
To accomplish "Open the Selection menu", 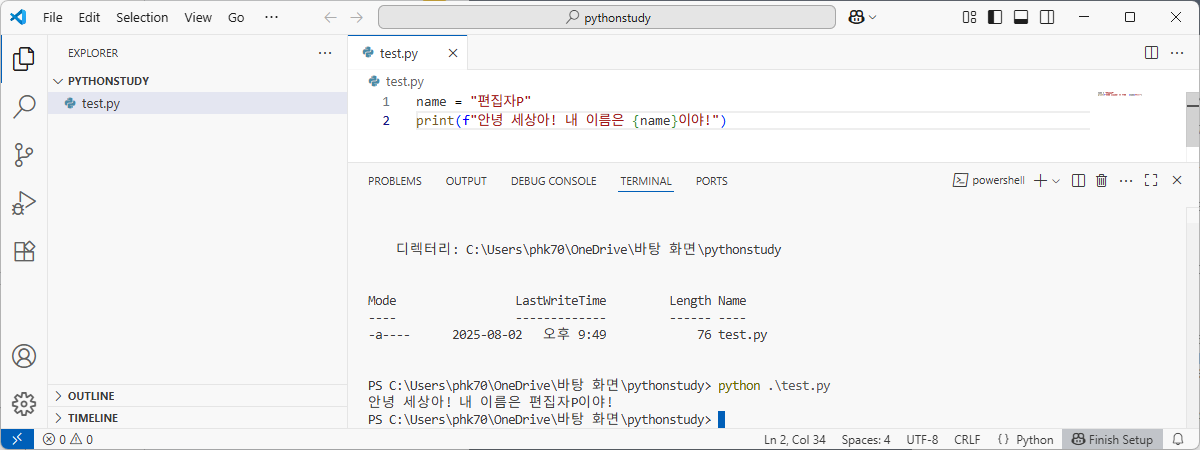I will click(142, 17).
